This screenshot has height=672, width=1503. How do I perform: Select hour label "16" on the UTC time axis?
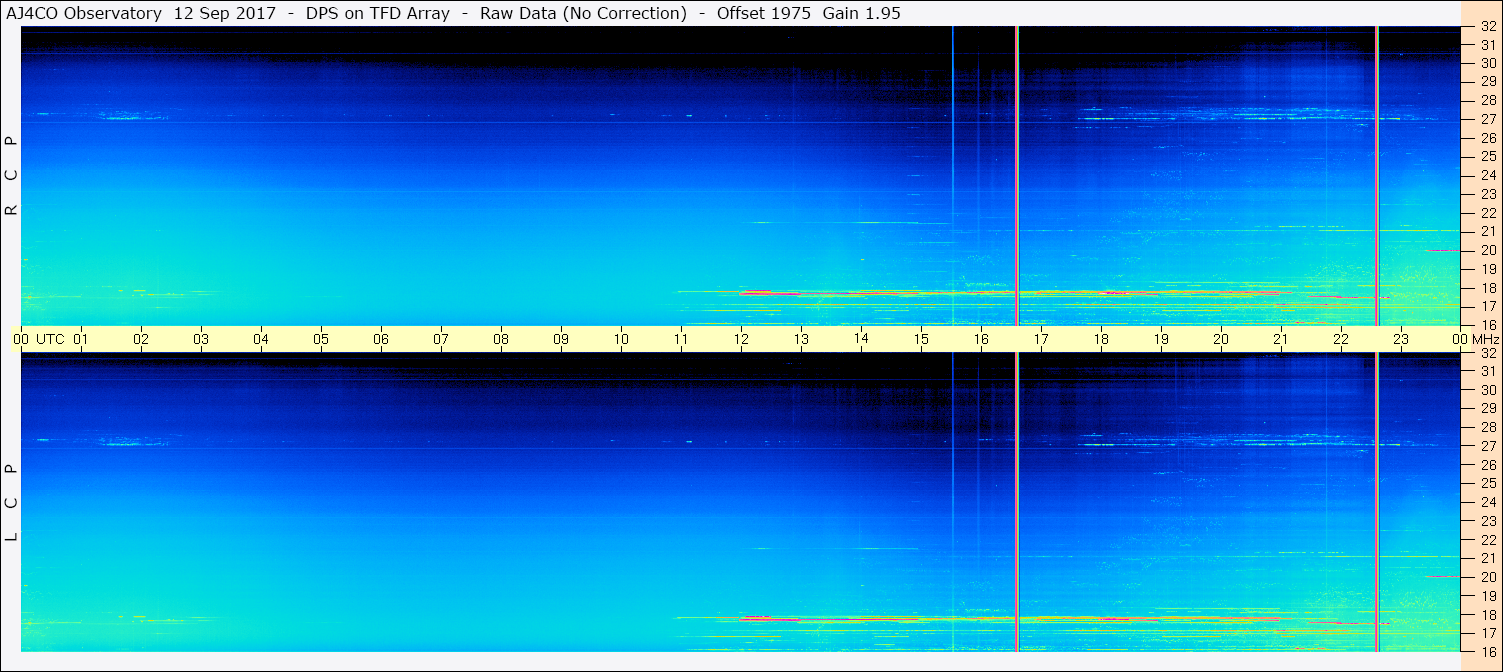(x=981, y=339)
